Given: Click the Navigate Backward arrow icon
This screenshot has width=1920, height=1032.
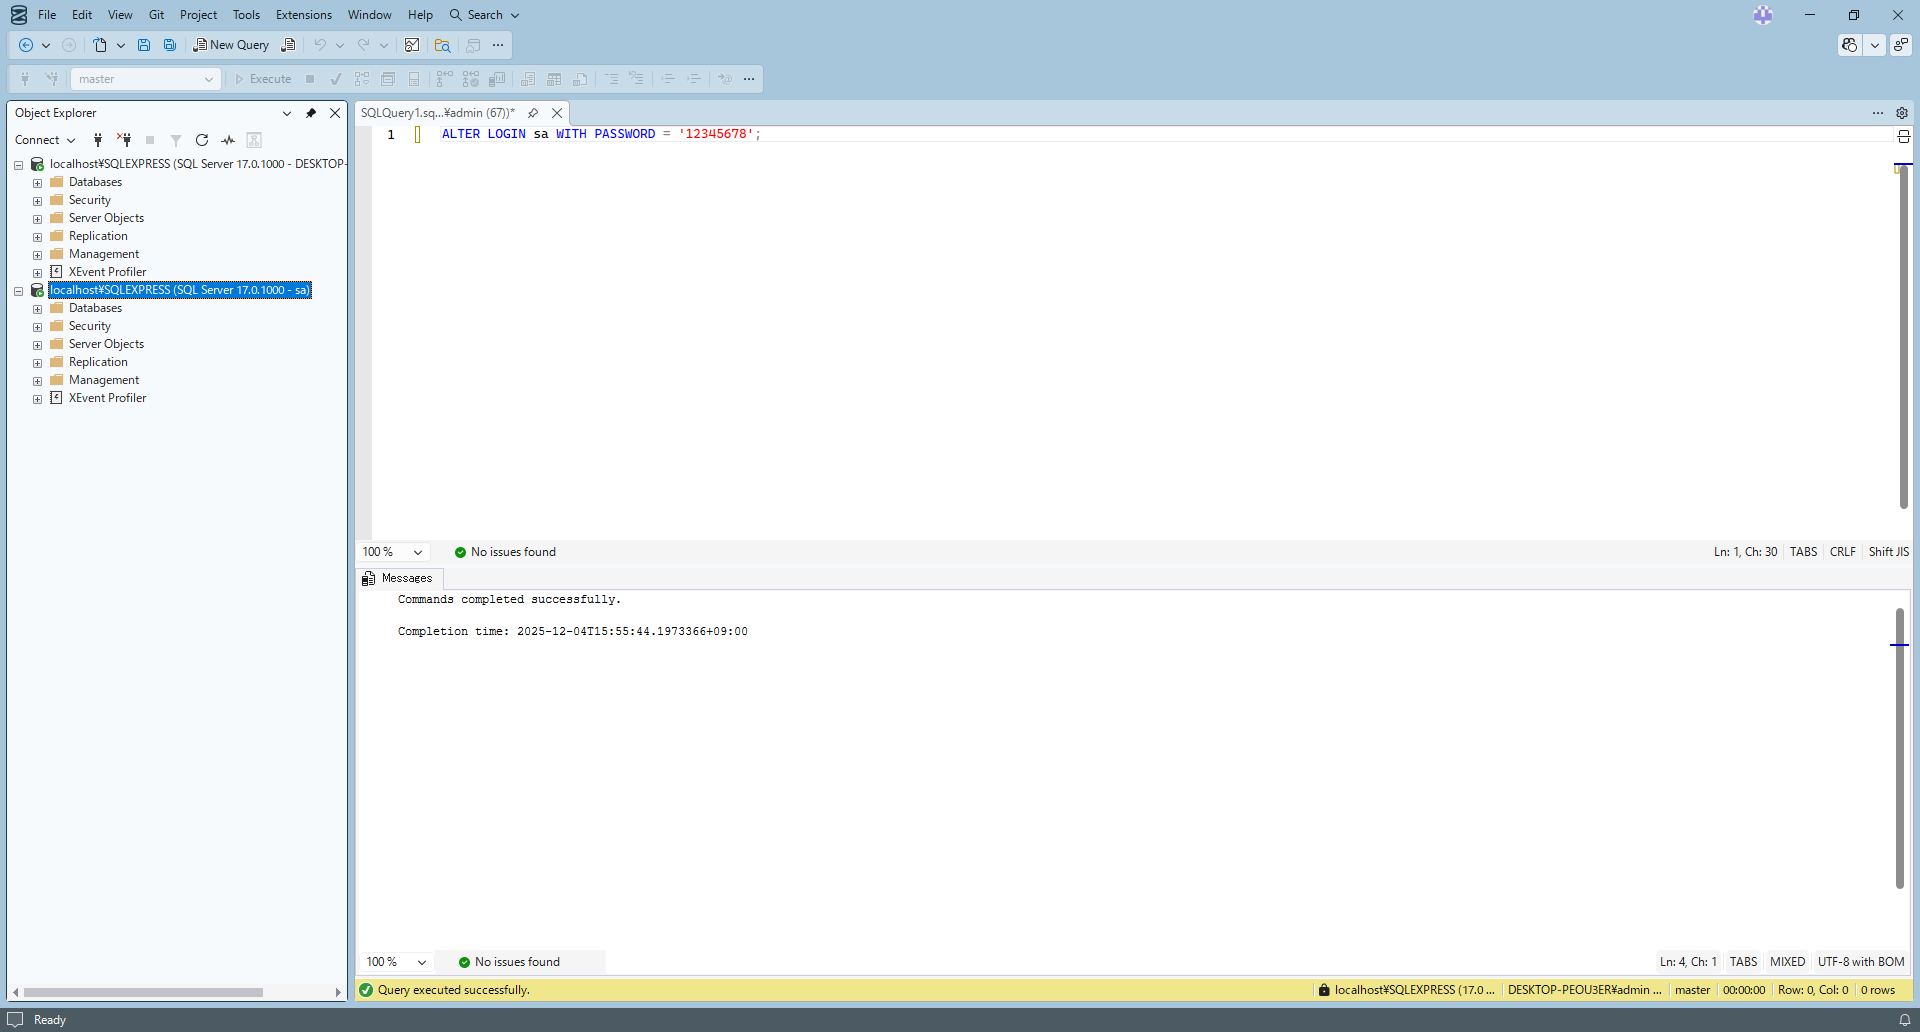Looking at the screenshot, I should click(26, 45).
